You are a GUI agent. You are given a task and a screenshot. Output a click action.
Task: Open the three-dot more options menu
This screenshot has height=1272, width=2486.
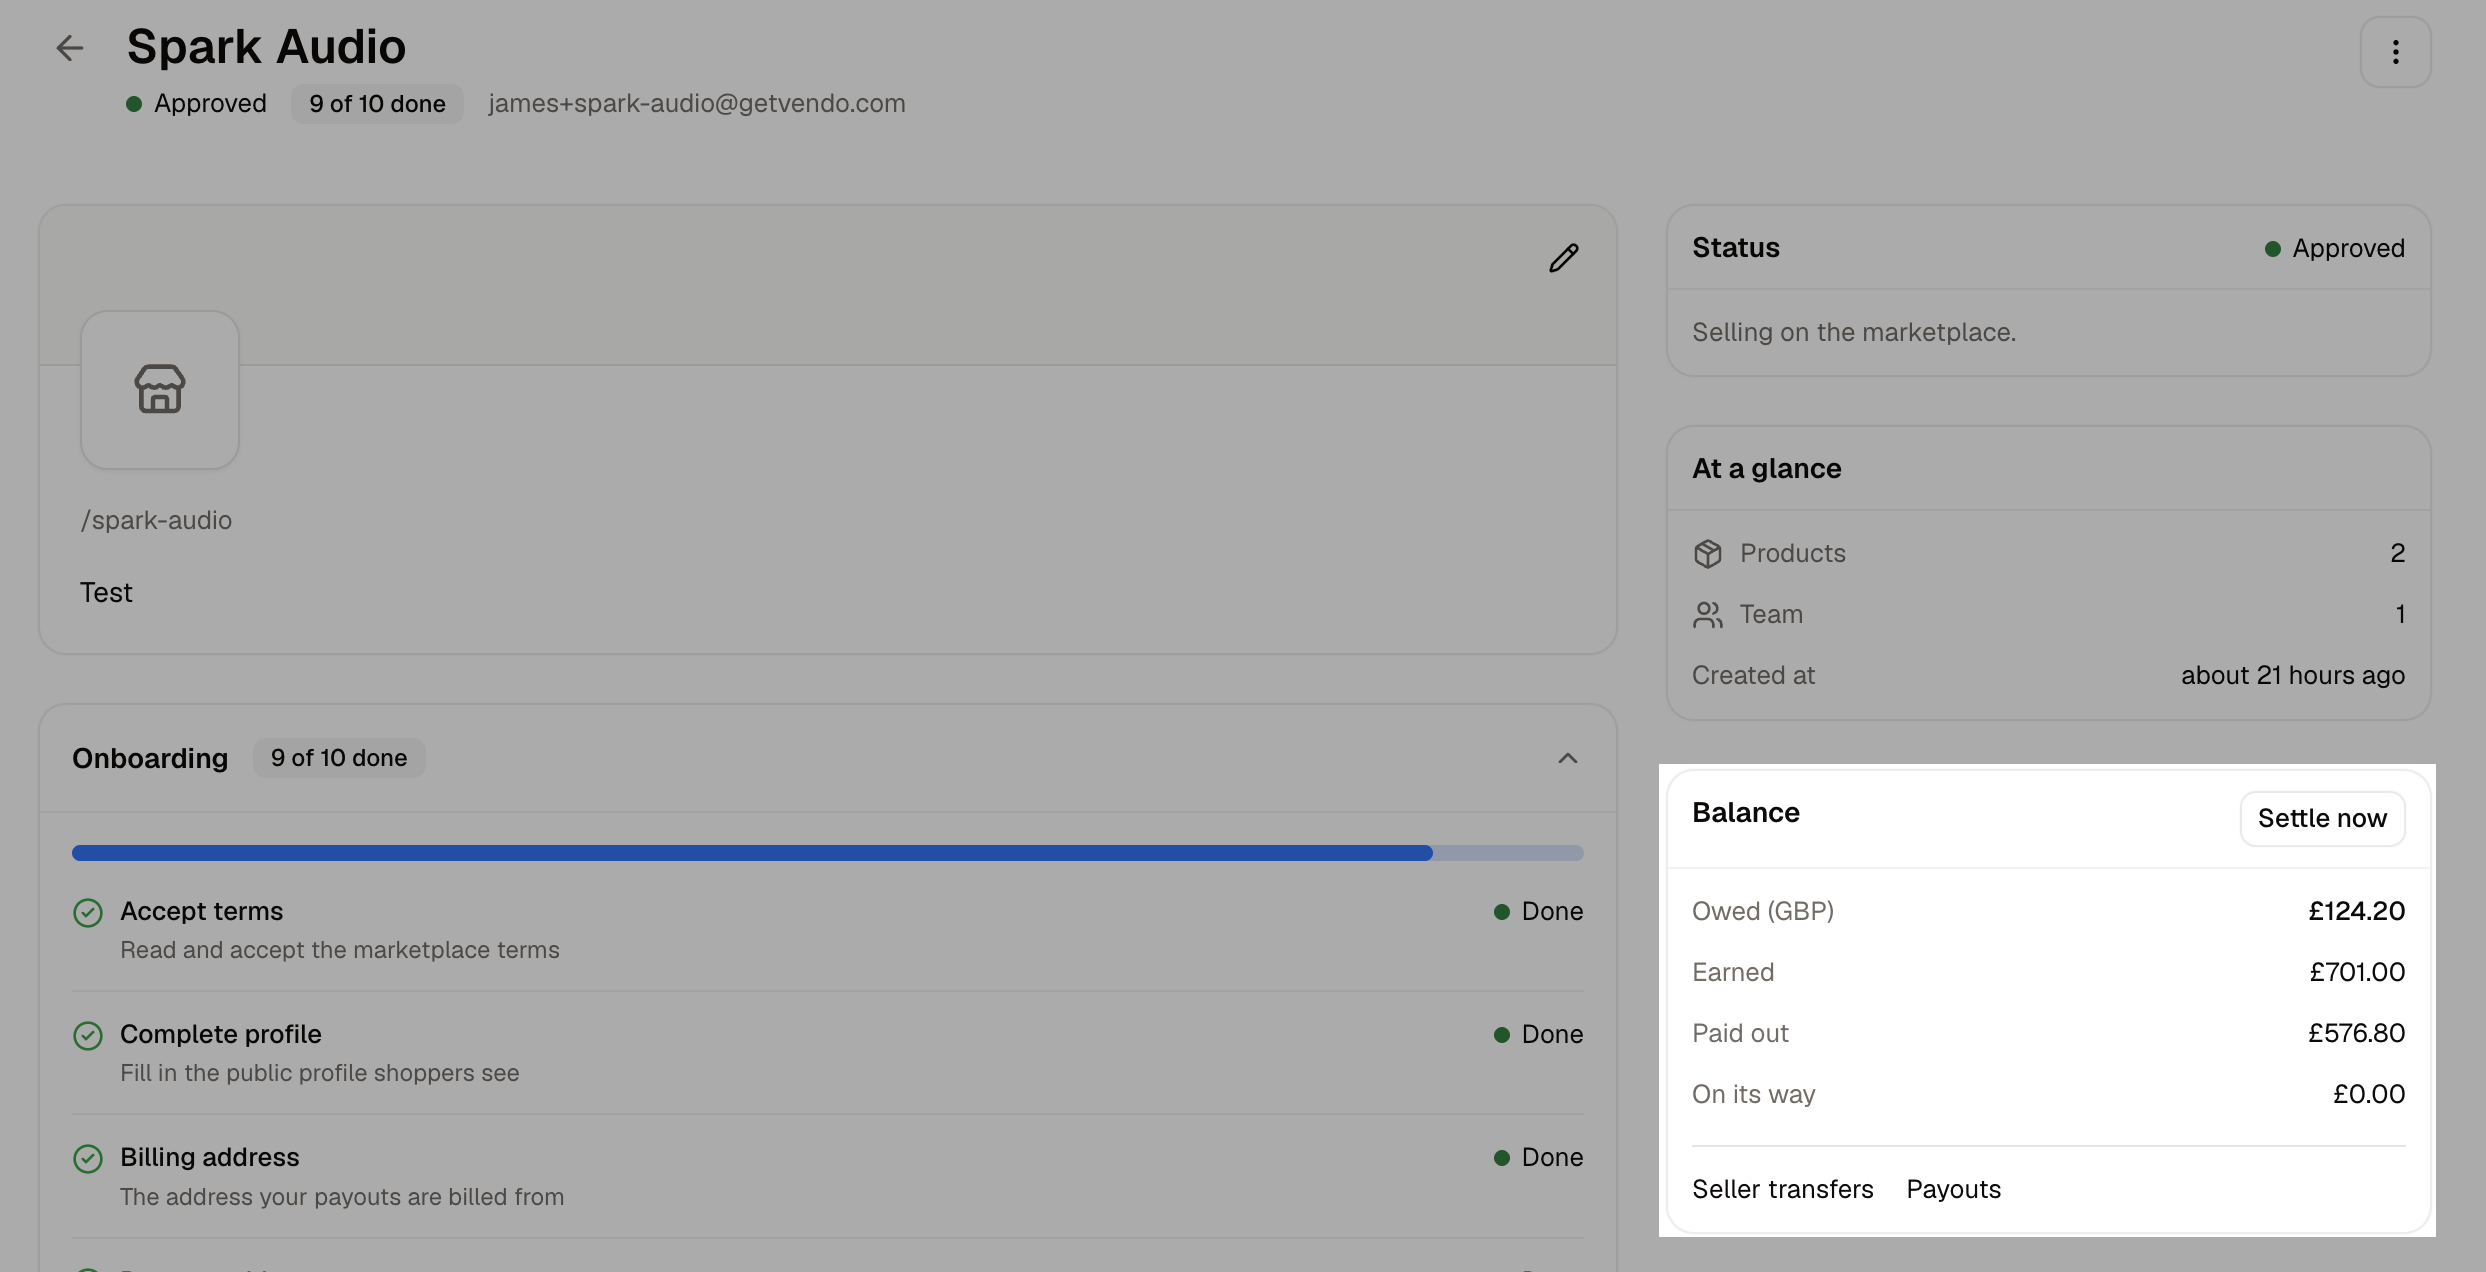coord(2395,52)
